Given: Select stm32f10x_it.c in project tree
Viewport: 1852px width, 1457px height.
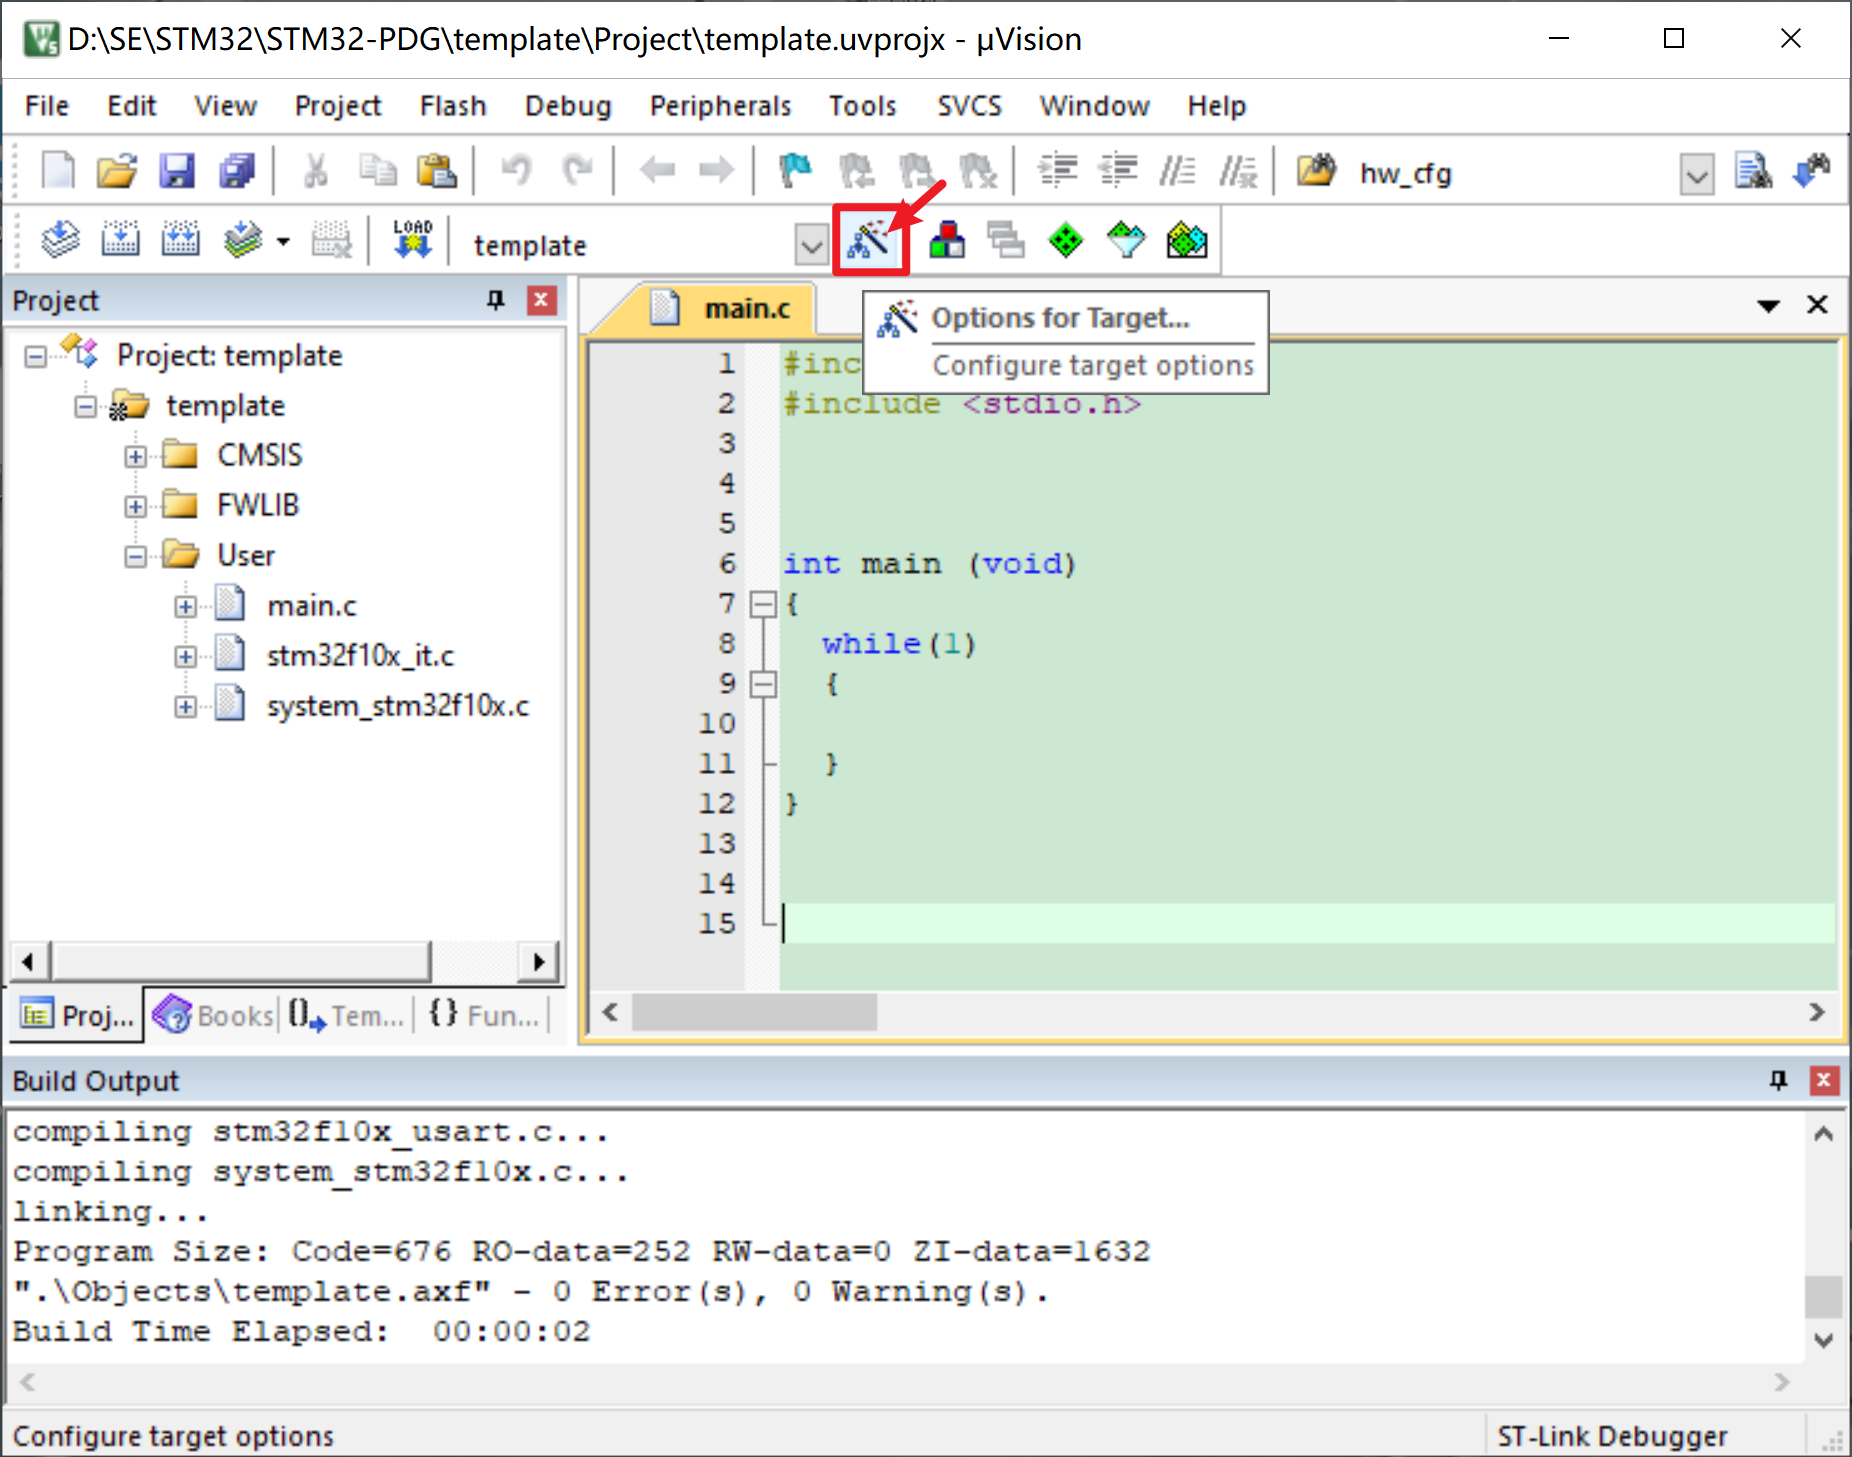Looking at the screenshot, I should pos(360,655).
